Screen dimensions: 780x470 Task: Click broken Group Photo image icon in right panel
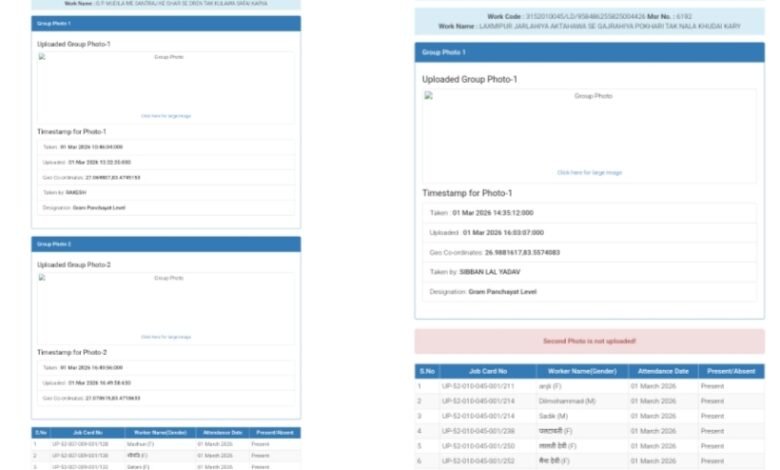pyautogui.click(x=428, y=97)
